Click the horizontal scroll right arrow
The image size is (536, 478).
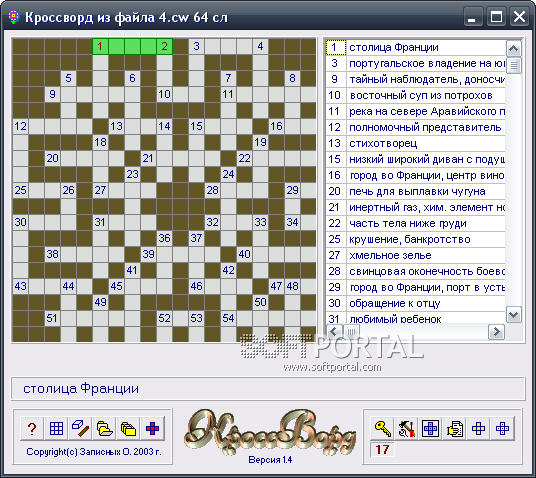click(x=496, y=331)
